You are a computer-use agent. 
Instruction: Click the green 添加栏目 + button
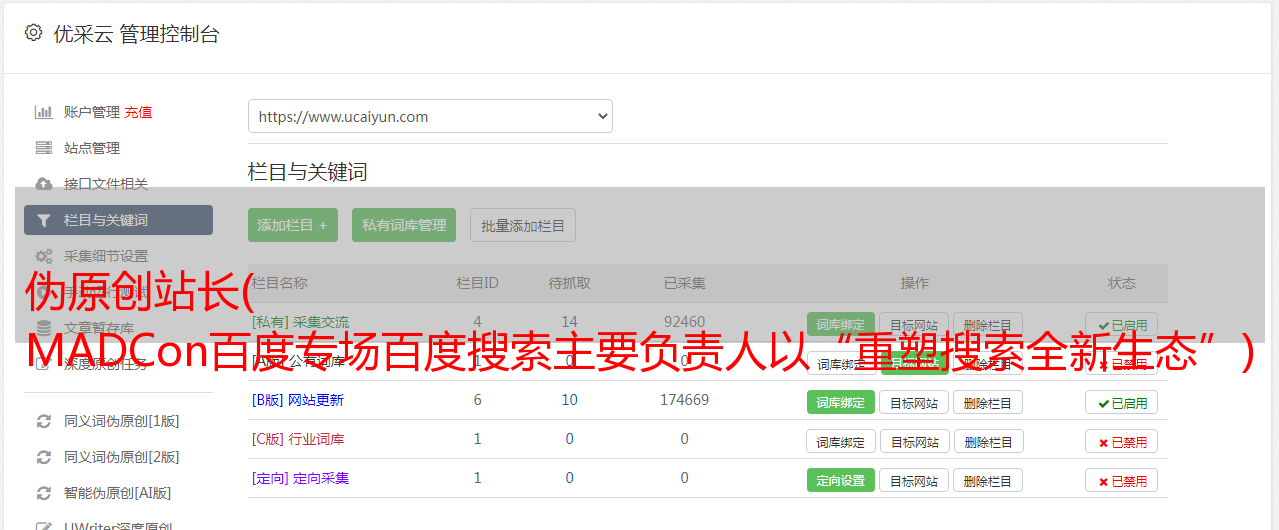tap(293, 225)
